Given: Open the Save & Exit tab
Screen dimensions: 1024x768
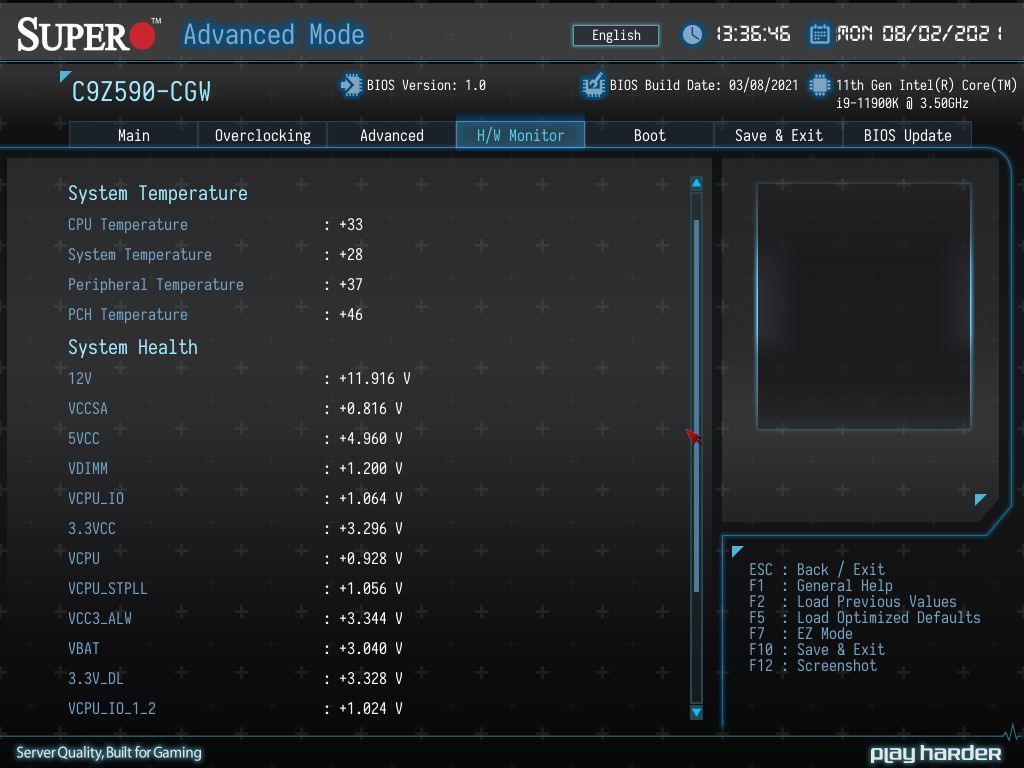Looking at the screenshot, I should [778, 135].
